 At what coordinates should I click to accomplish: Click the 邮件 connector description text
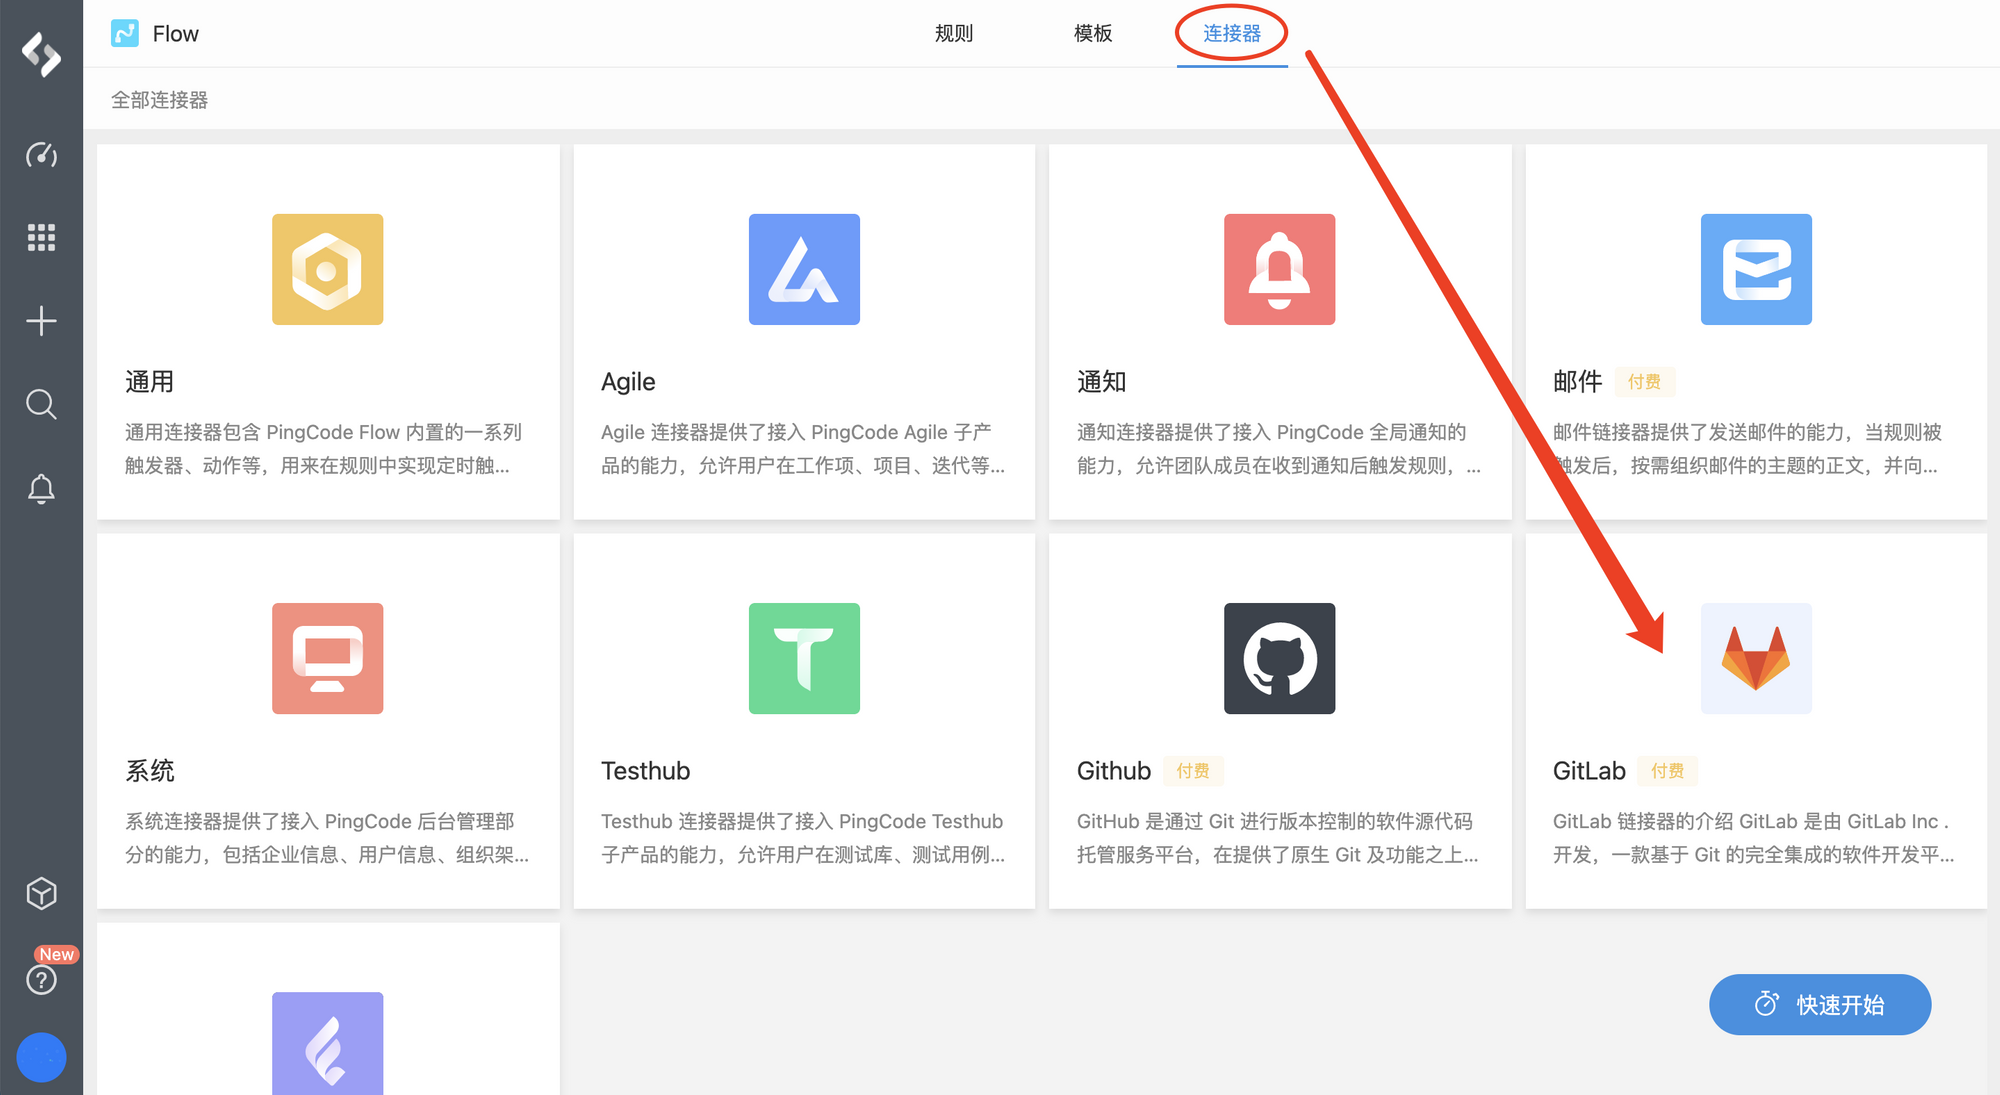1747,449
